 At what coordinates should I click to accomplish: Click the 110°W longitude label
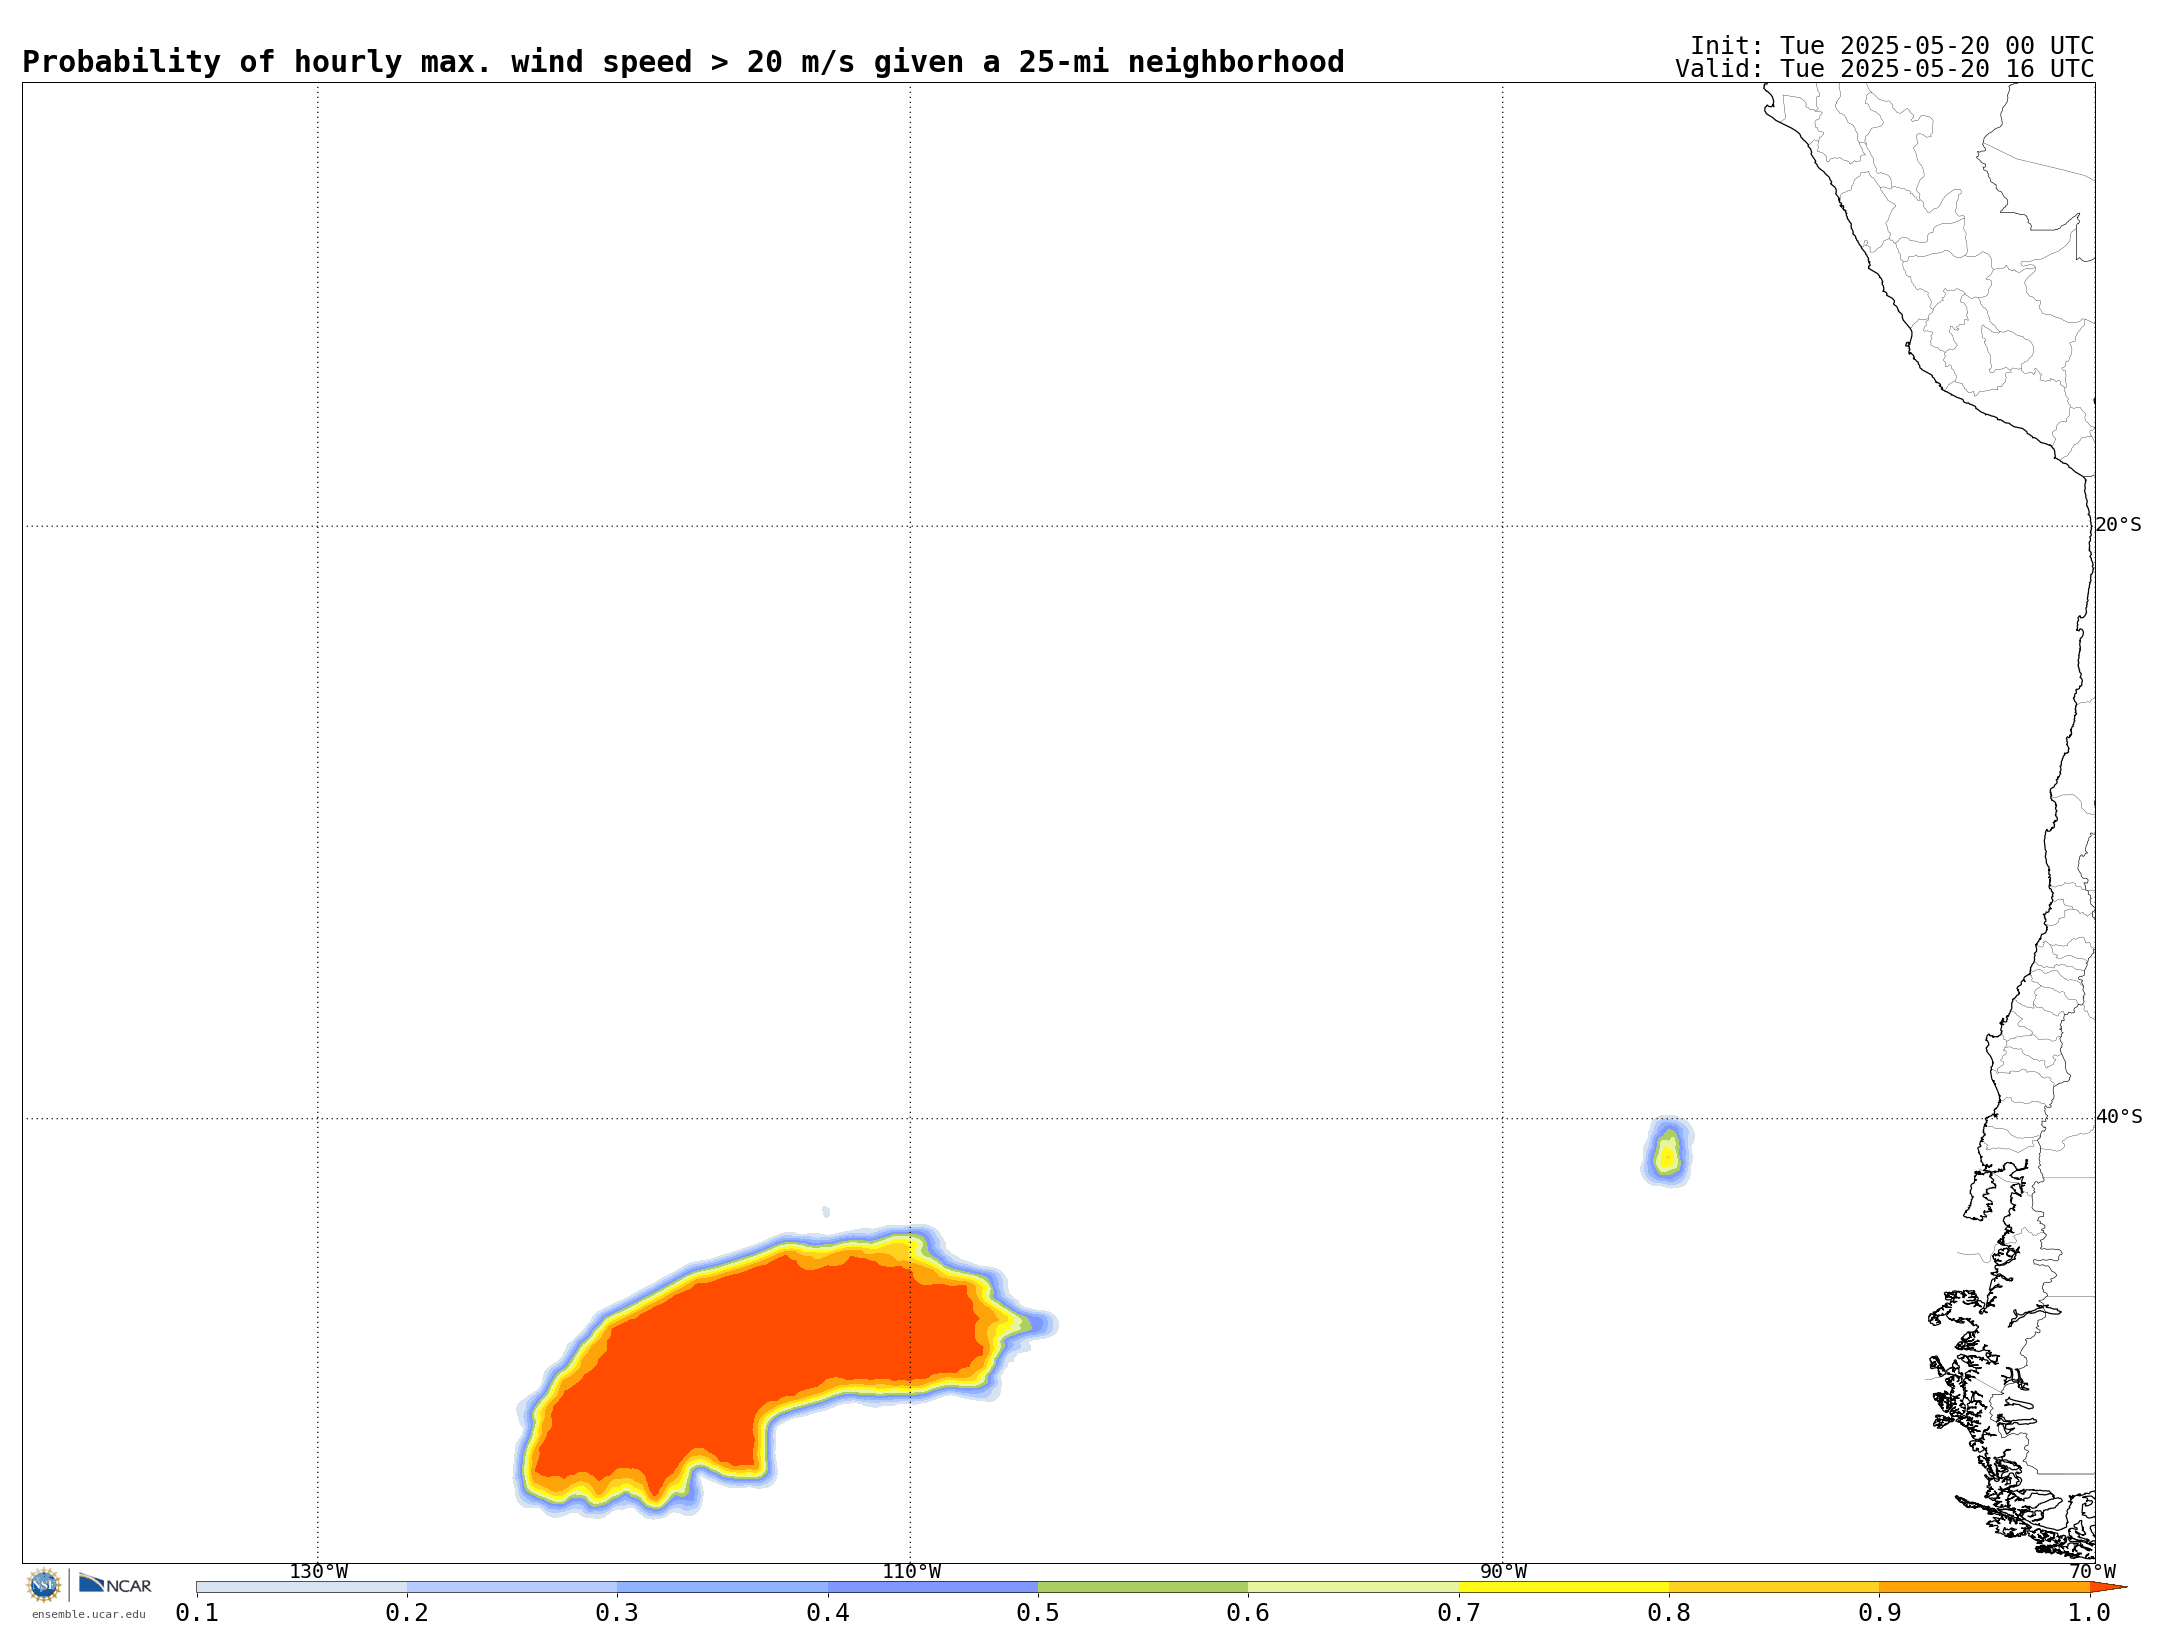click(x=911, y=1572)
